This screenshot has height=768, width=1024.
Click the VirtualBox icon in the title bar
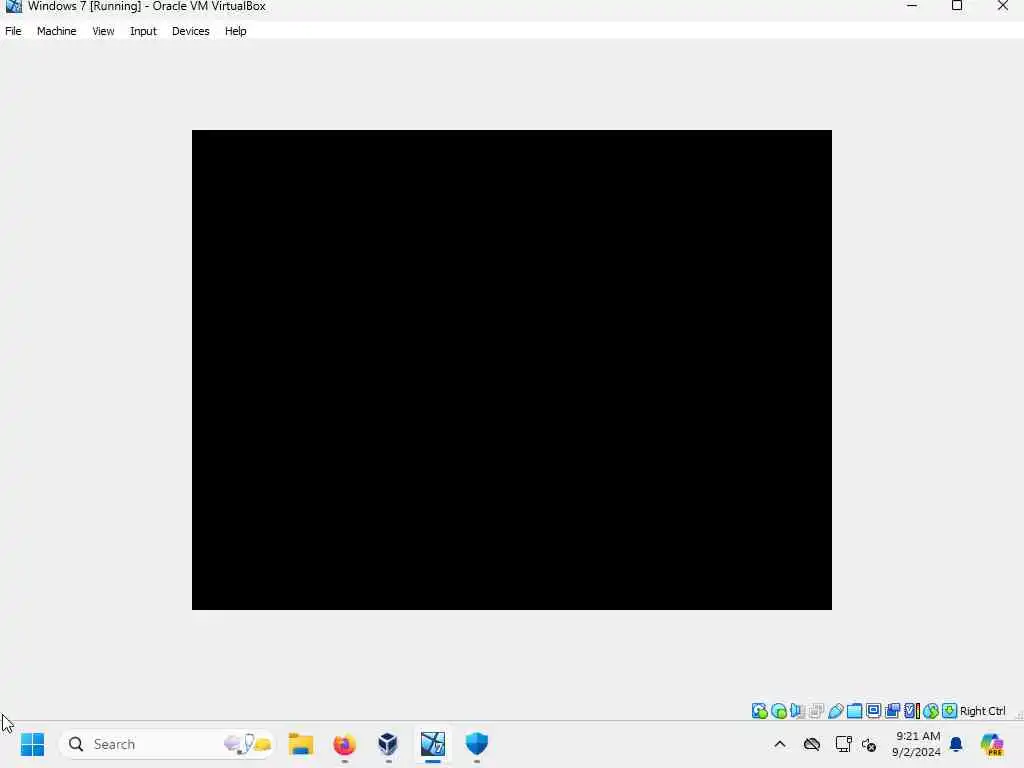tap(14, 7)
